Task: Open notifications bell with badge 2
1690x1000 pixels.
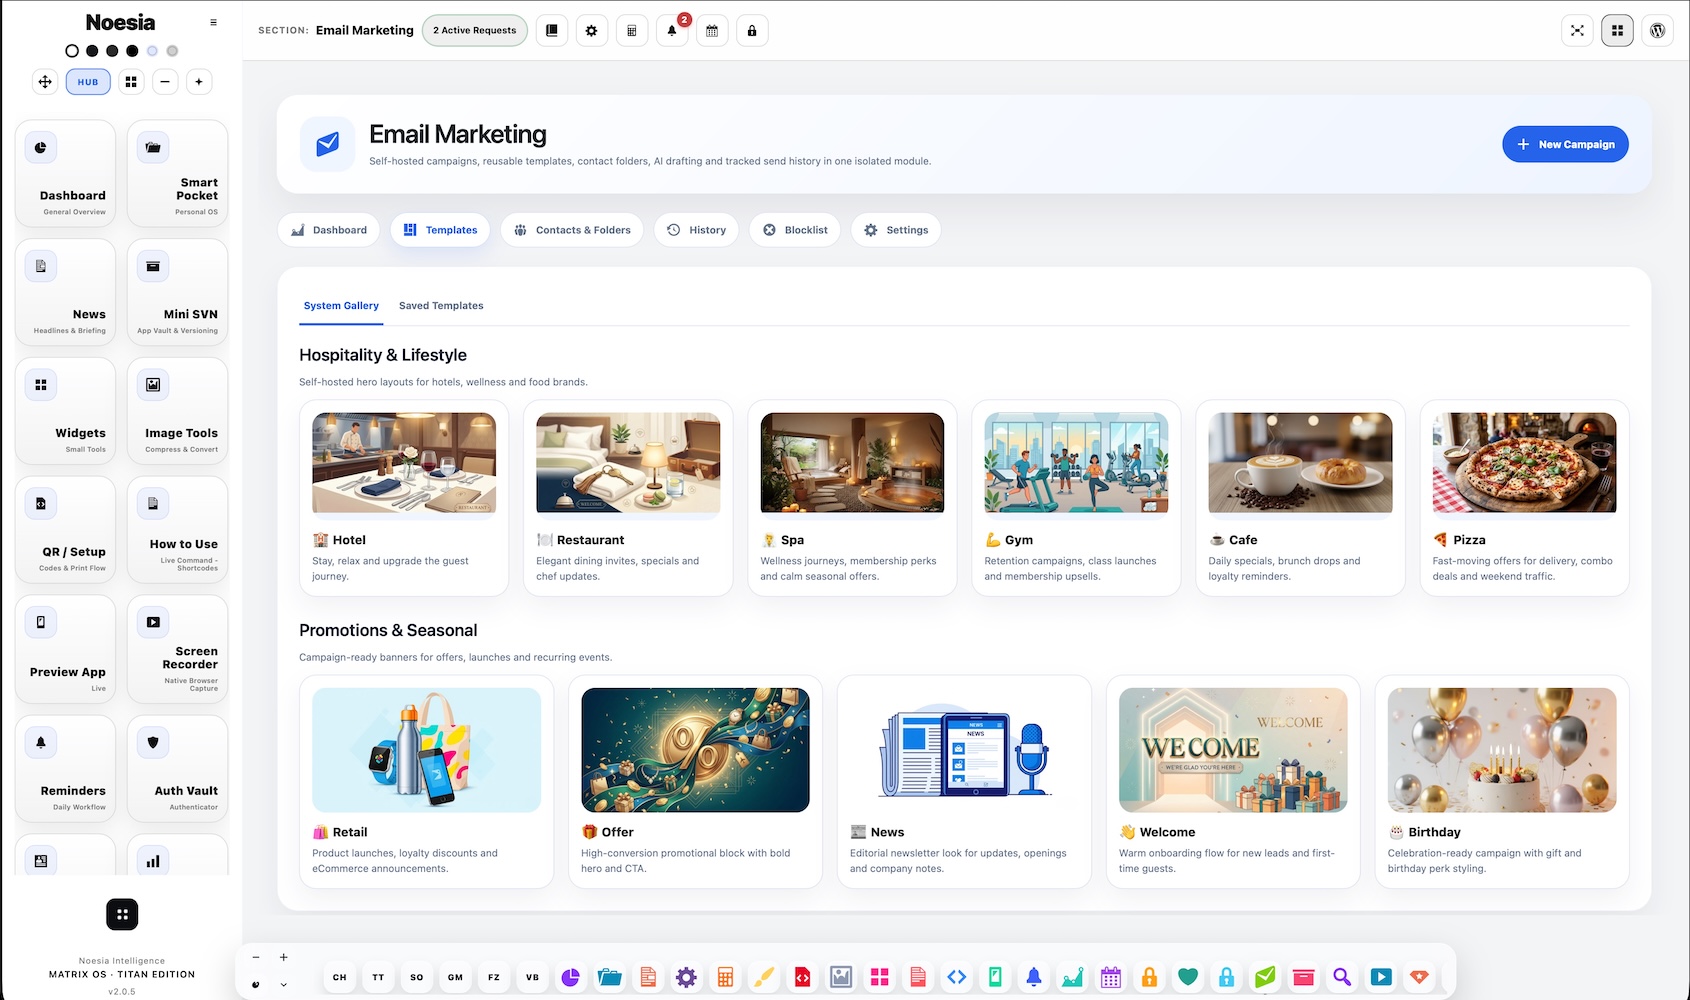Action: 672,31
